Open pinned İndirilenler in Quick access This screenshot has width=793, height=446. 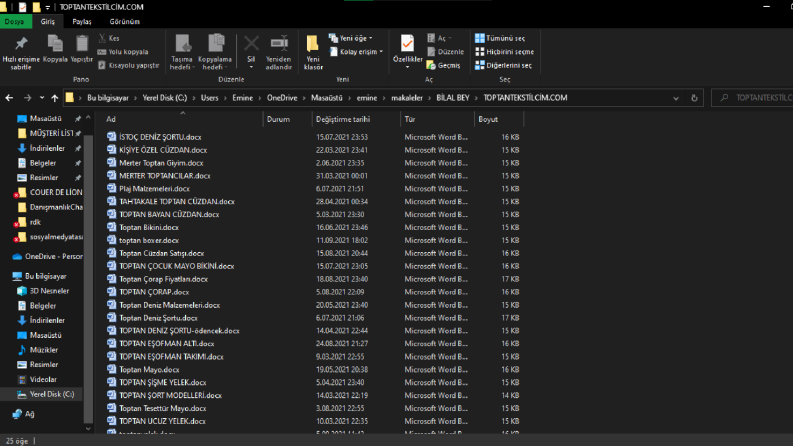tap(47, 148)
